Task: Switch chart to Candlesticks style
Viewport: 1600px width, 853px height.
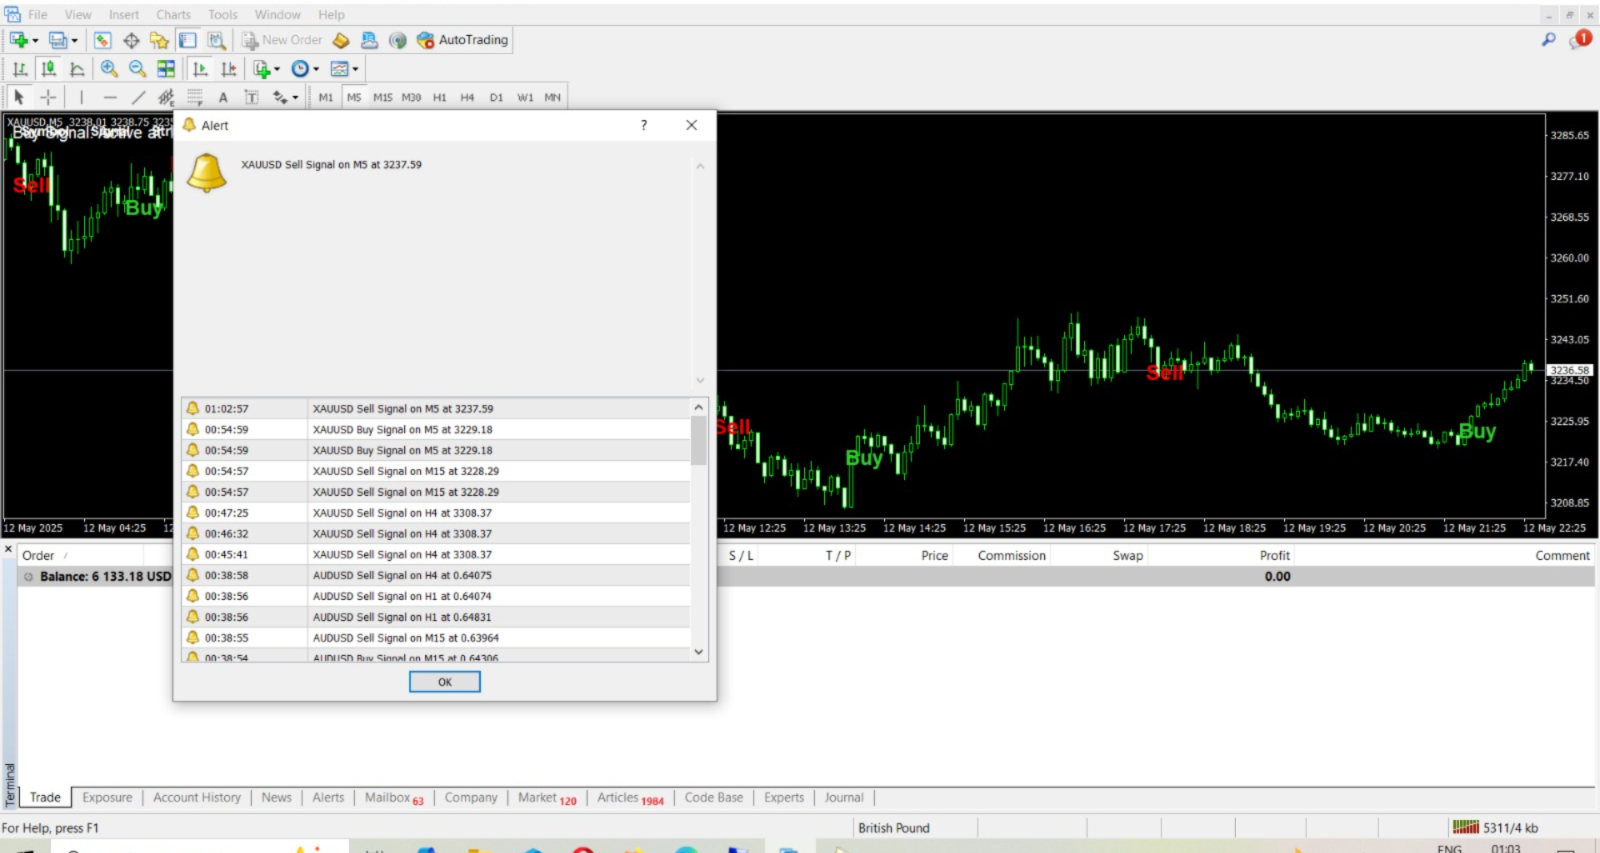Action: [x=48, y=69]
